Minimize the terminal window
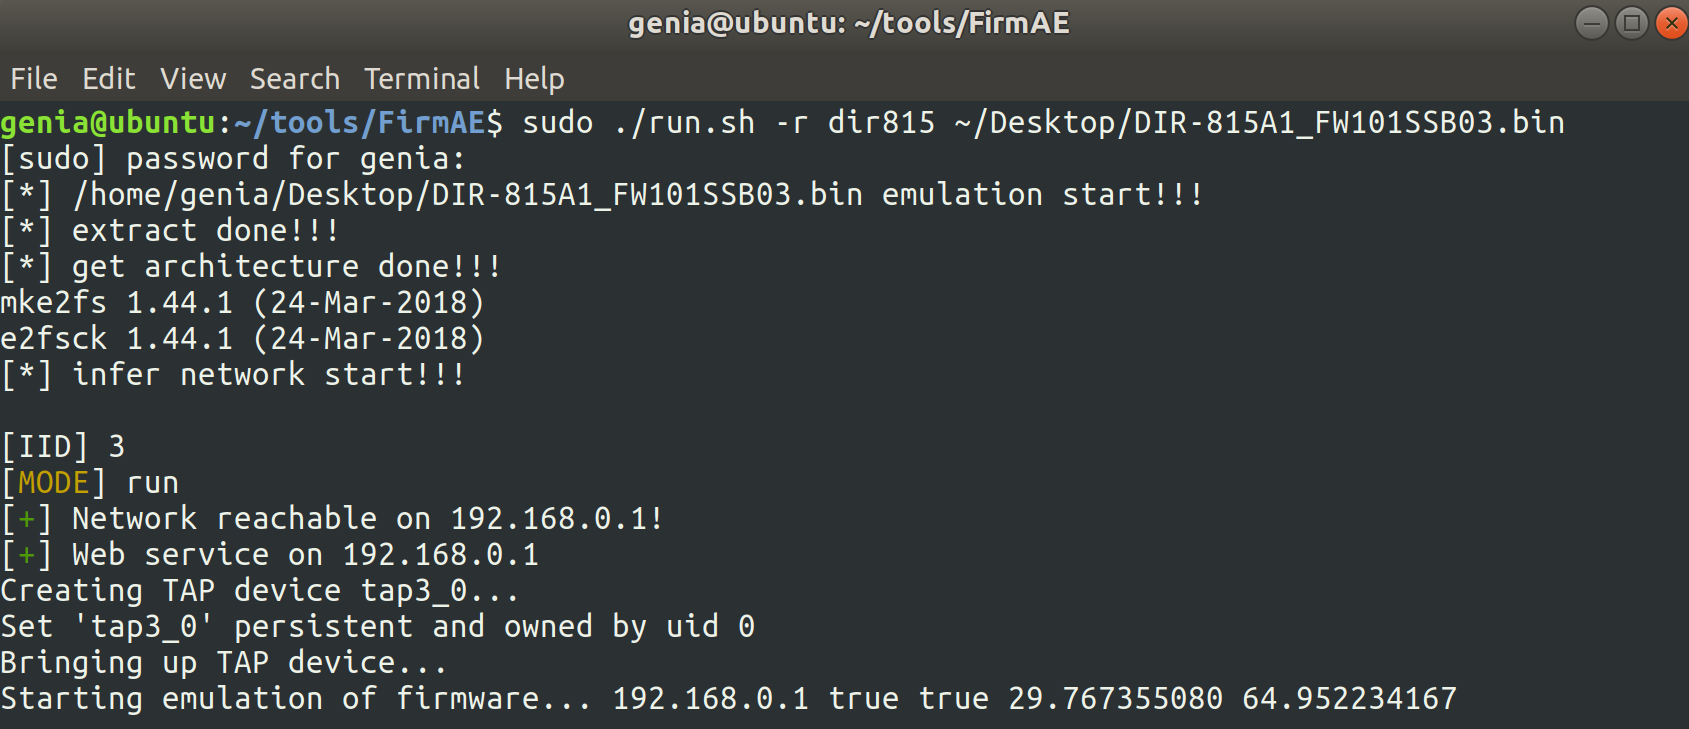 (1591, 22)
